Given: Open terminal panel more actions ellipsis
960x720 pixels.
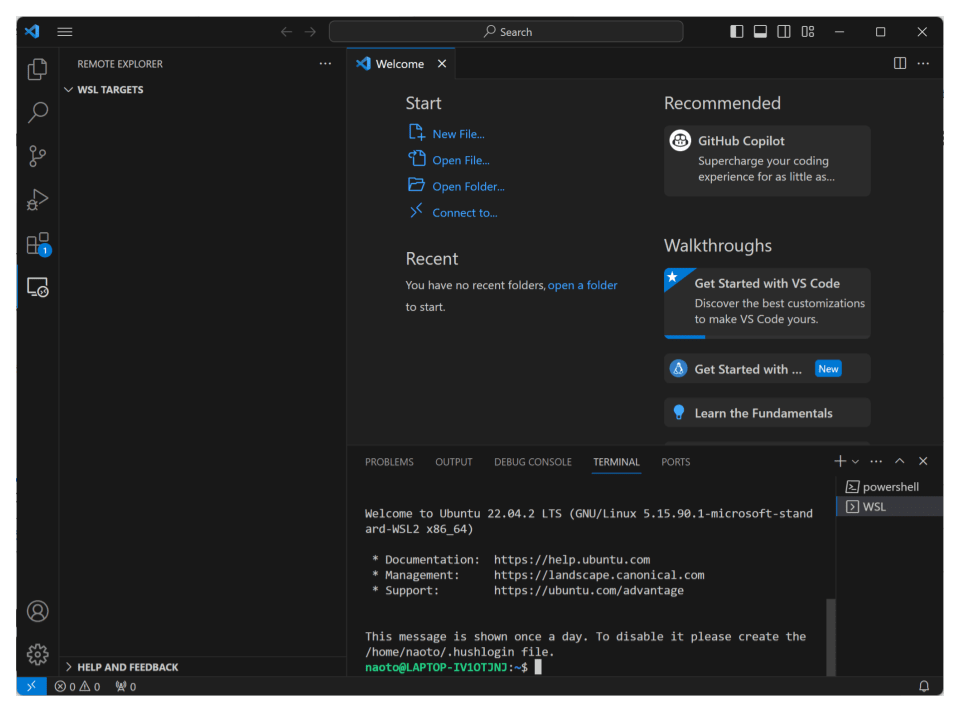Looking at the screenshot, I should pyautogui.click(x=876, y=461).
